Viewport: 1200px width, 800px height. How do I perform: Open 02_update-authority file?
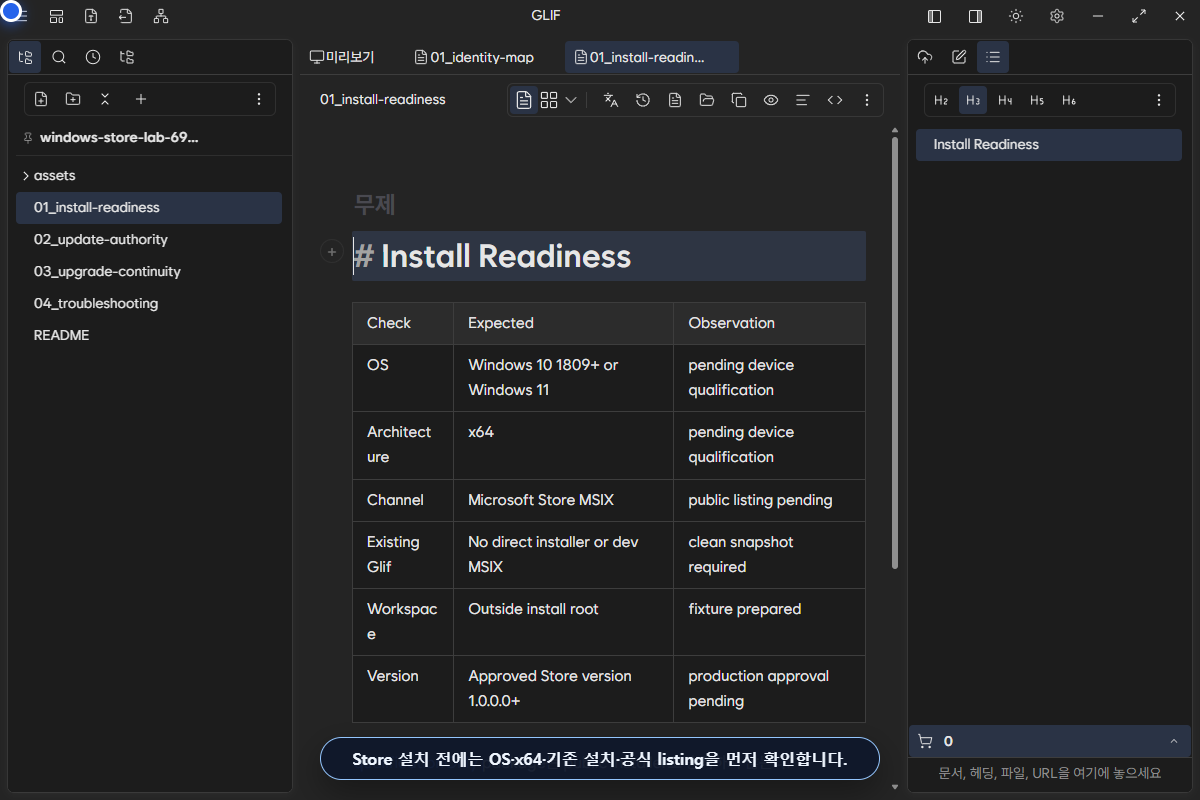(x=149, y=239)
